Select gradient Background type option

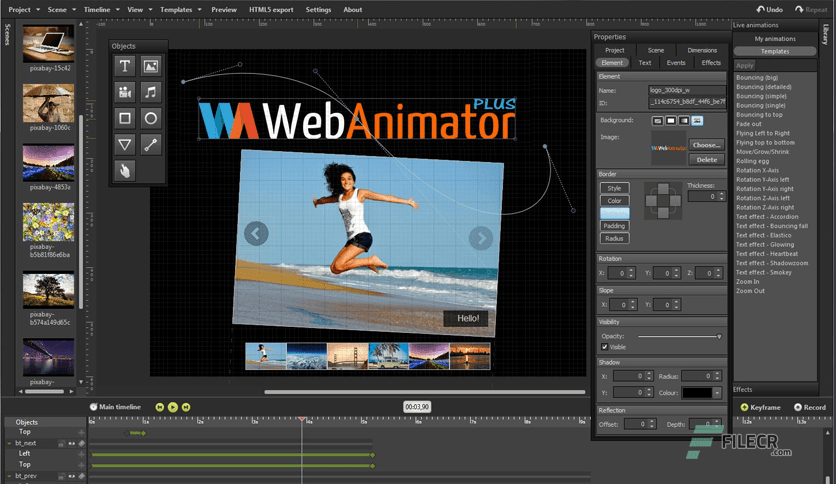point(684,121)
